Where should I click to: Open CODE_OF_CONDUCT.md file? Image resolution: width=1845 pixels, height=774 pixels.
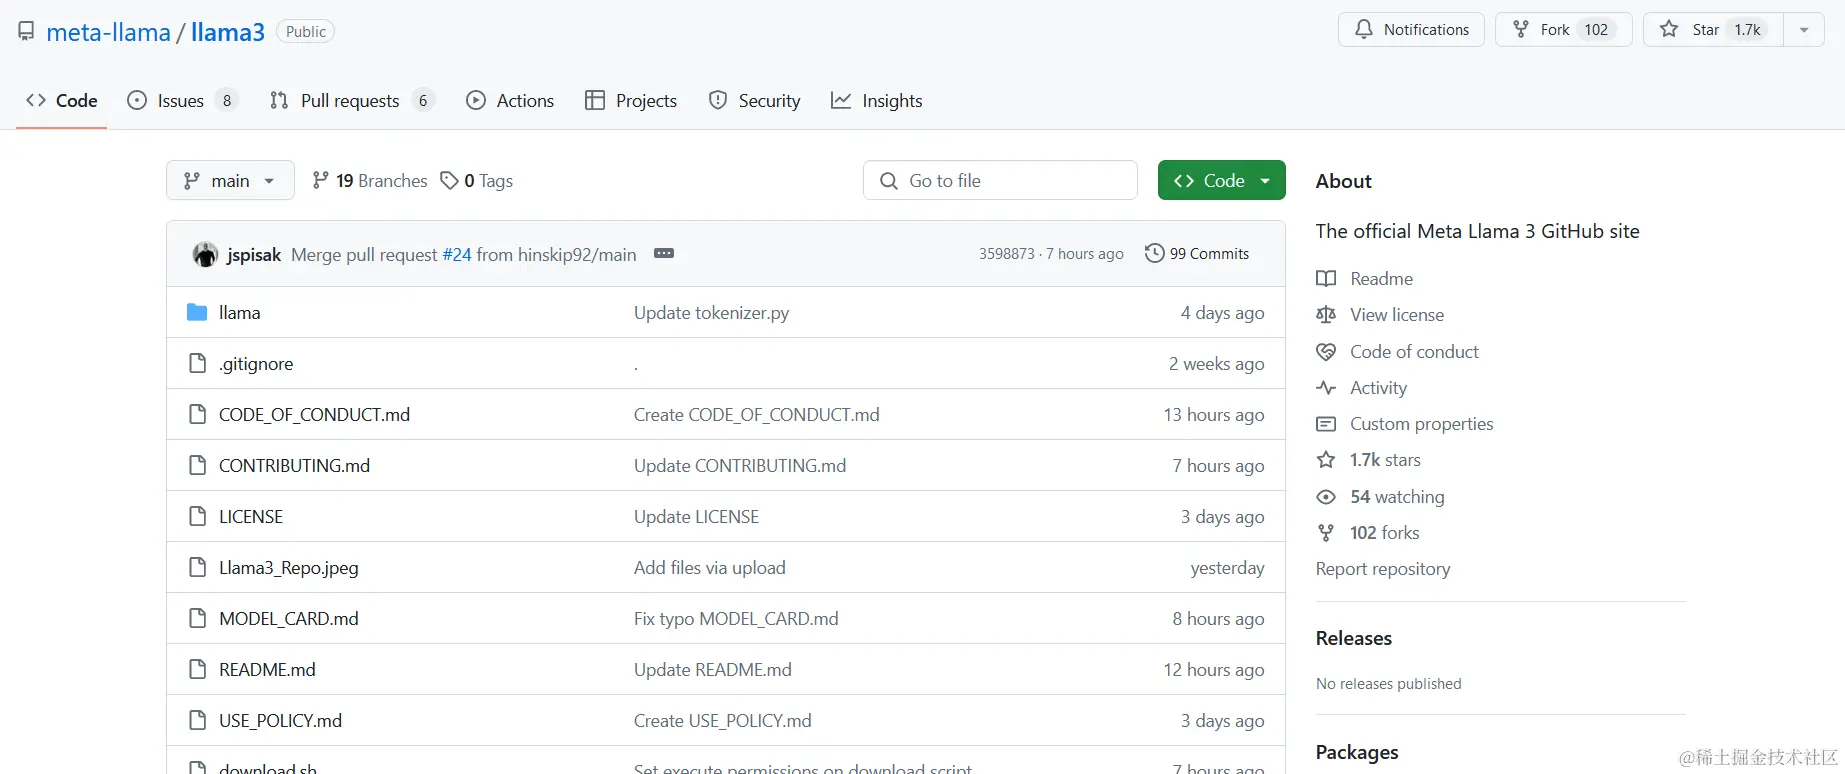click(x=314, y=414)
